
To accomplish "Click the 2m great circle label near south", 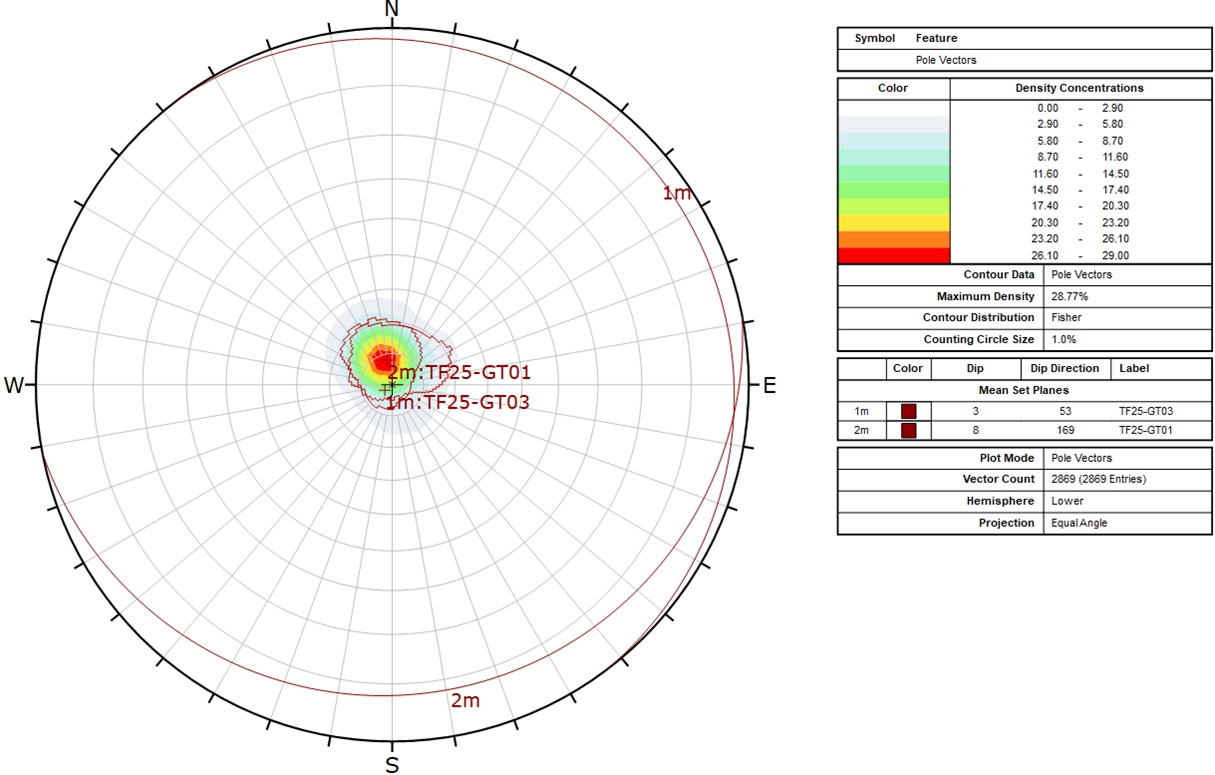I will (x=465, y=700).
